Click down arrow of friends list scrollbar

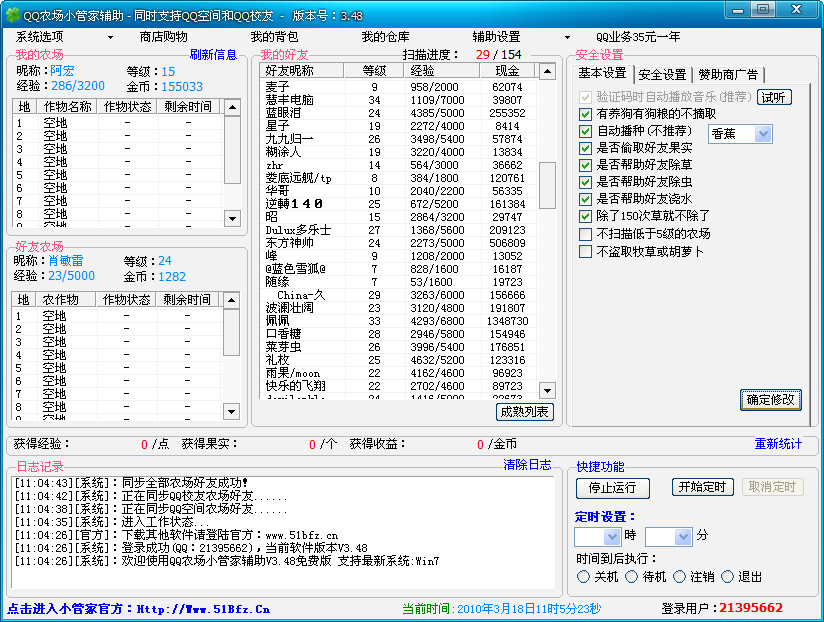547,390
